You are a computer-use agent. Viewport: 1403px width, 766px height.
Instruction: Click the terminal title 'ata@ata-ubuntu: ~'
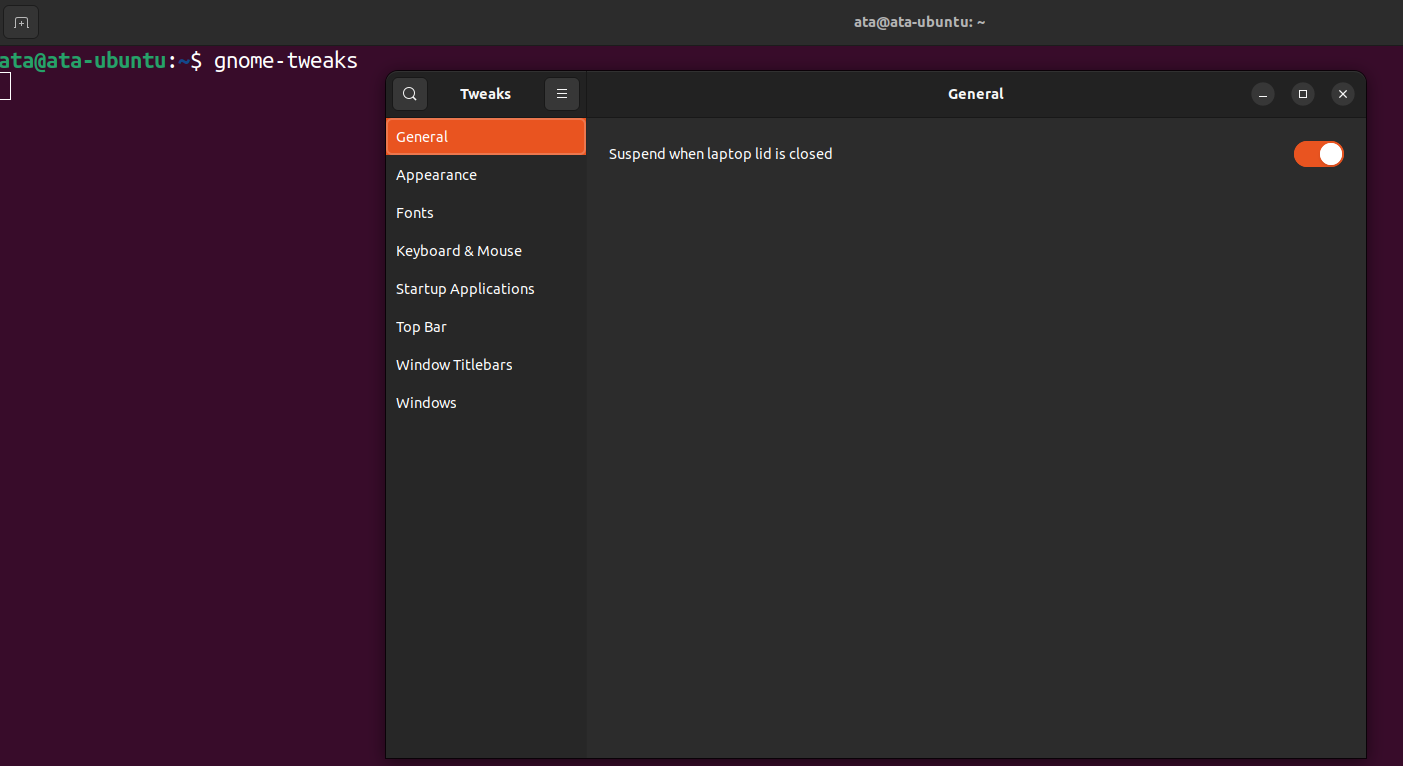point(920,22)
